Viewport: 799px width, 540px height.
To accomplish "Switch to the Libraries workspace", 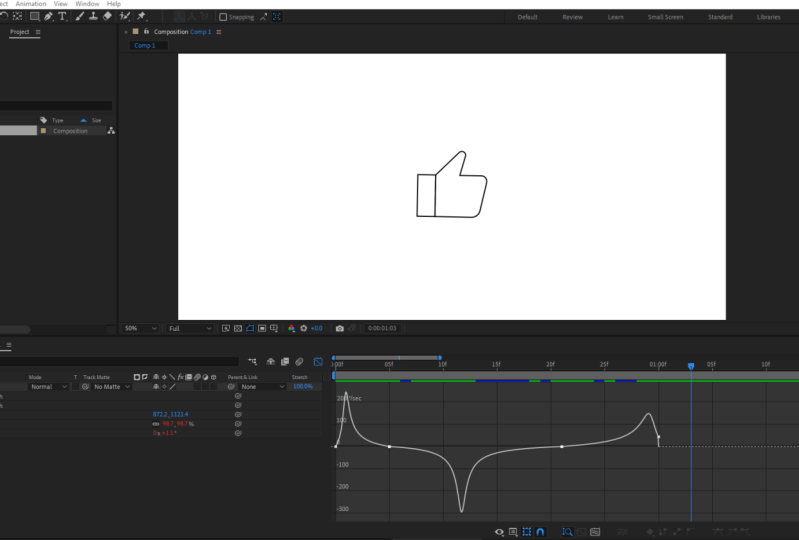I will click(768, 17).
